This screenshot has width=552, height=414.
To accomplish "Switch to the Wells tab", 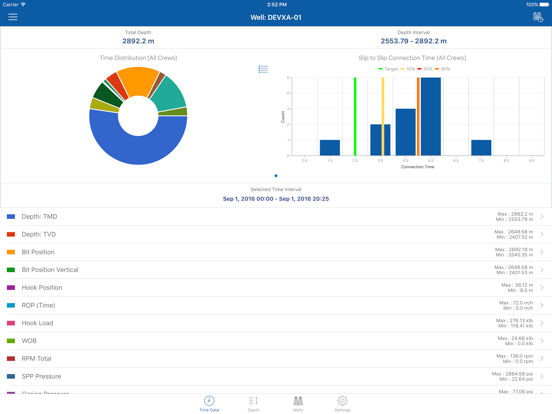I will click(x=298, y=403).
